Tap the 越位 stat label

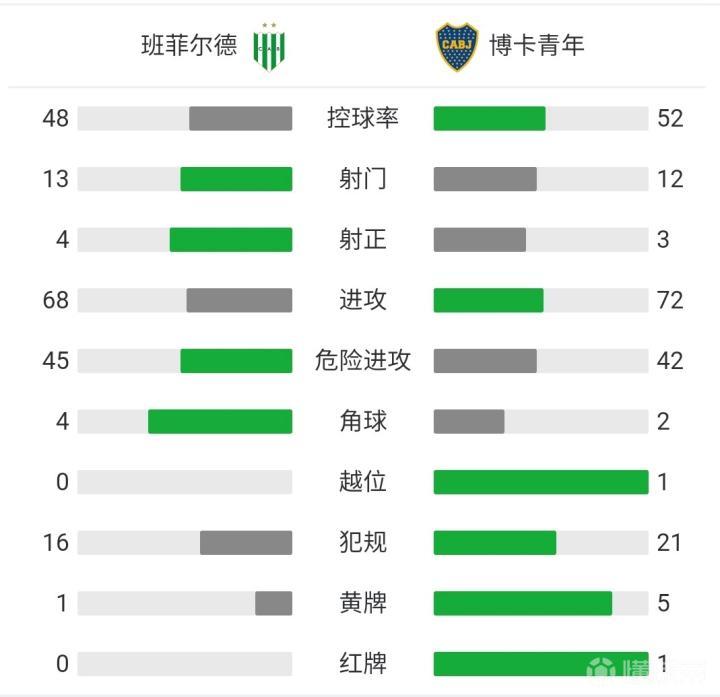point(362,482)
